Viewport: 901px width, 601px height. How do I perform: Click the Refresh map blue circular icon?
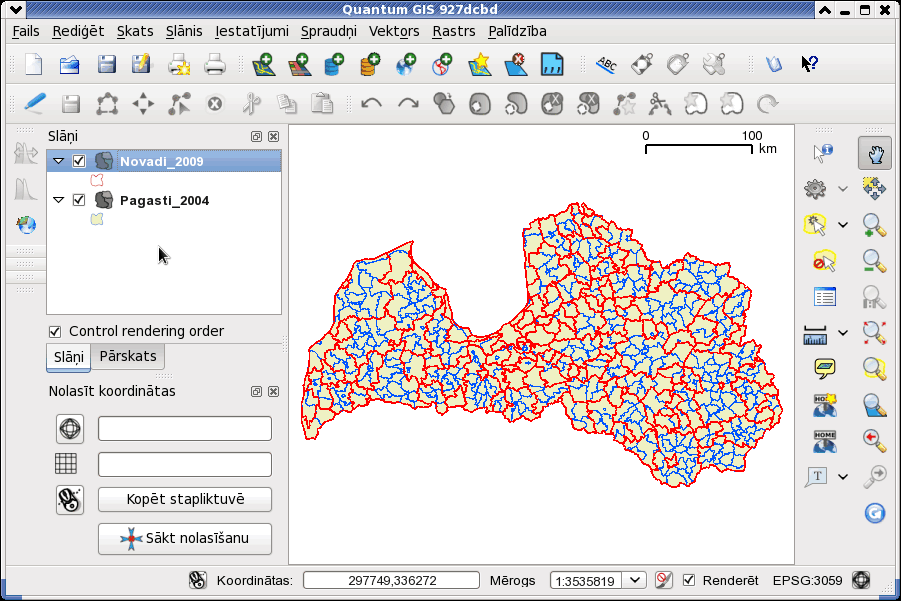(875, 513)
